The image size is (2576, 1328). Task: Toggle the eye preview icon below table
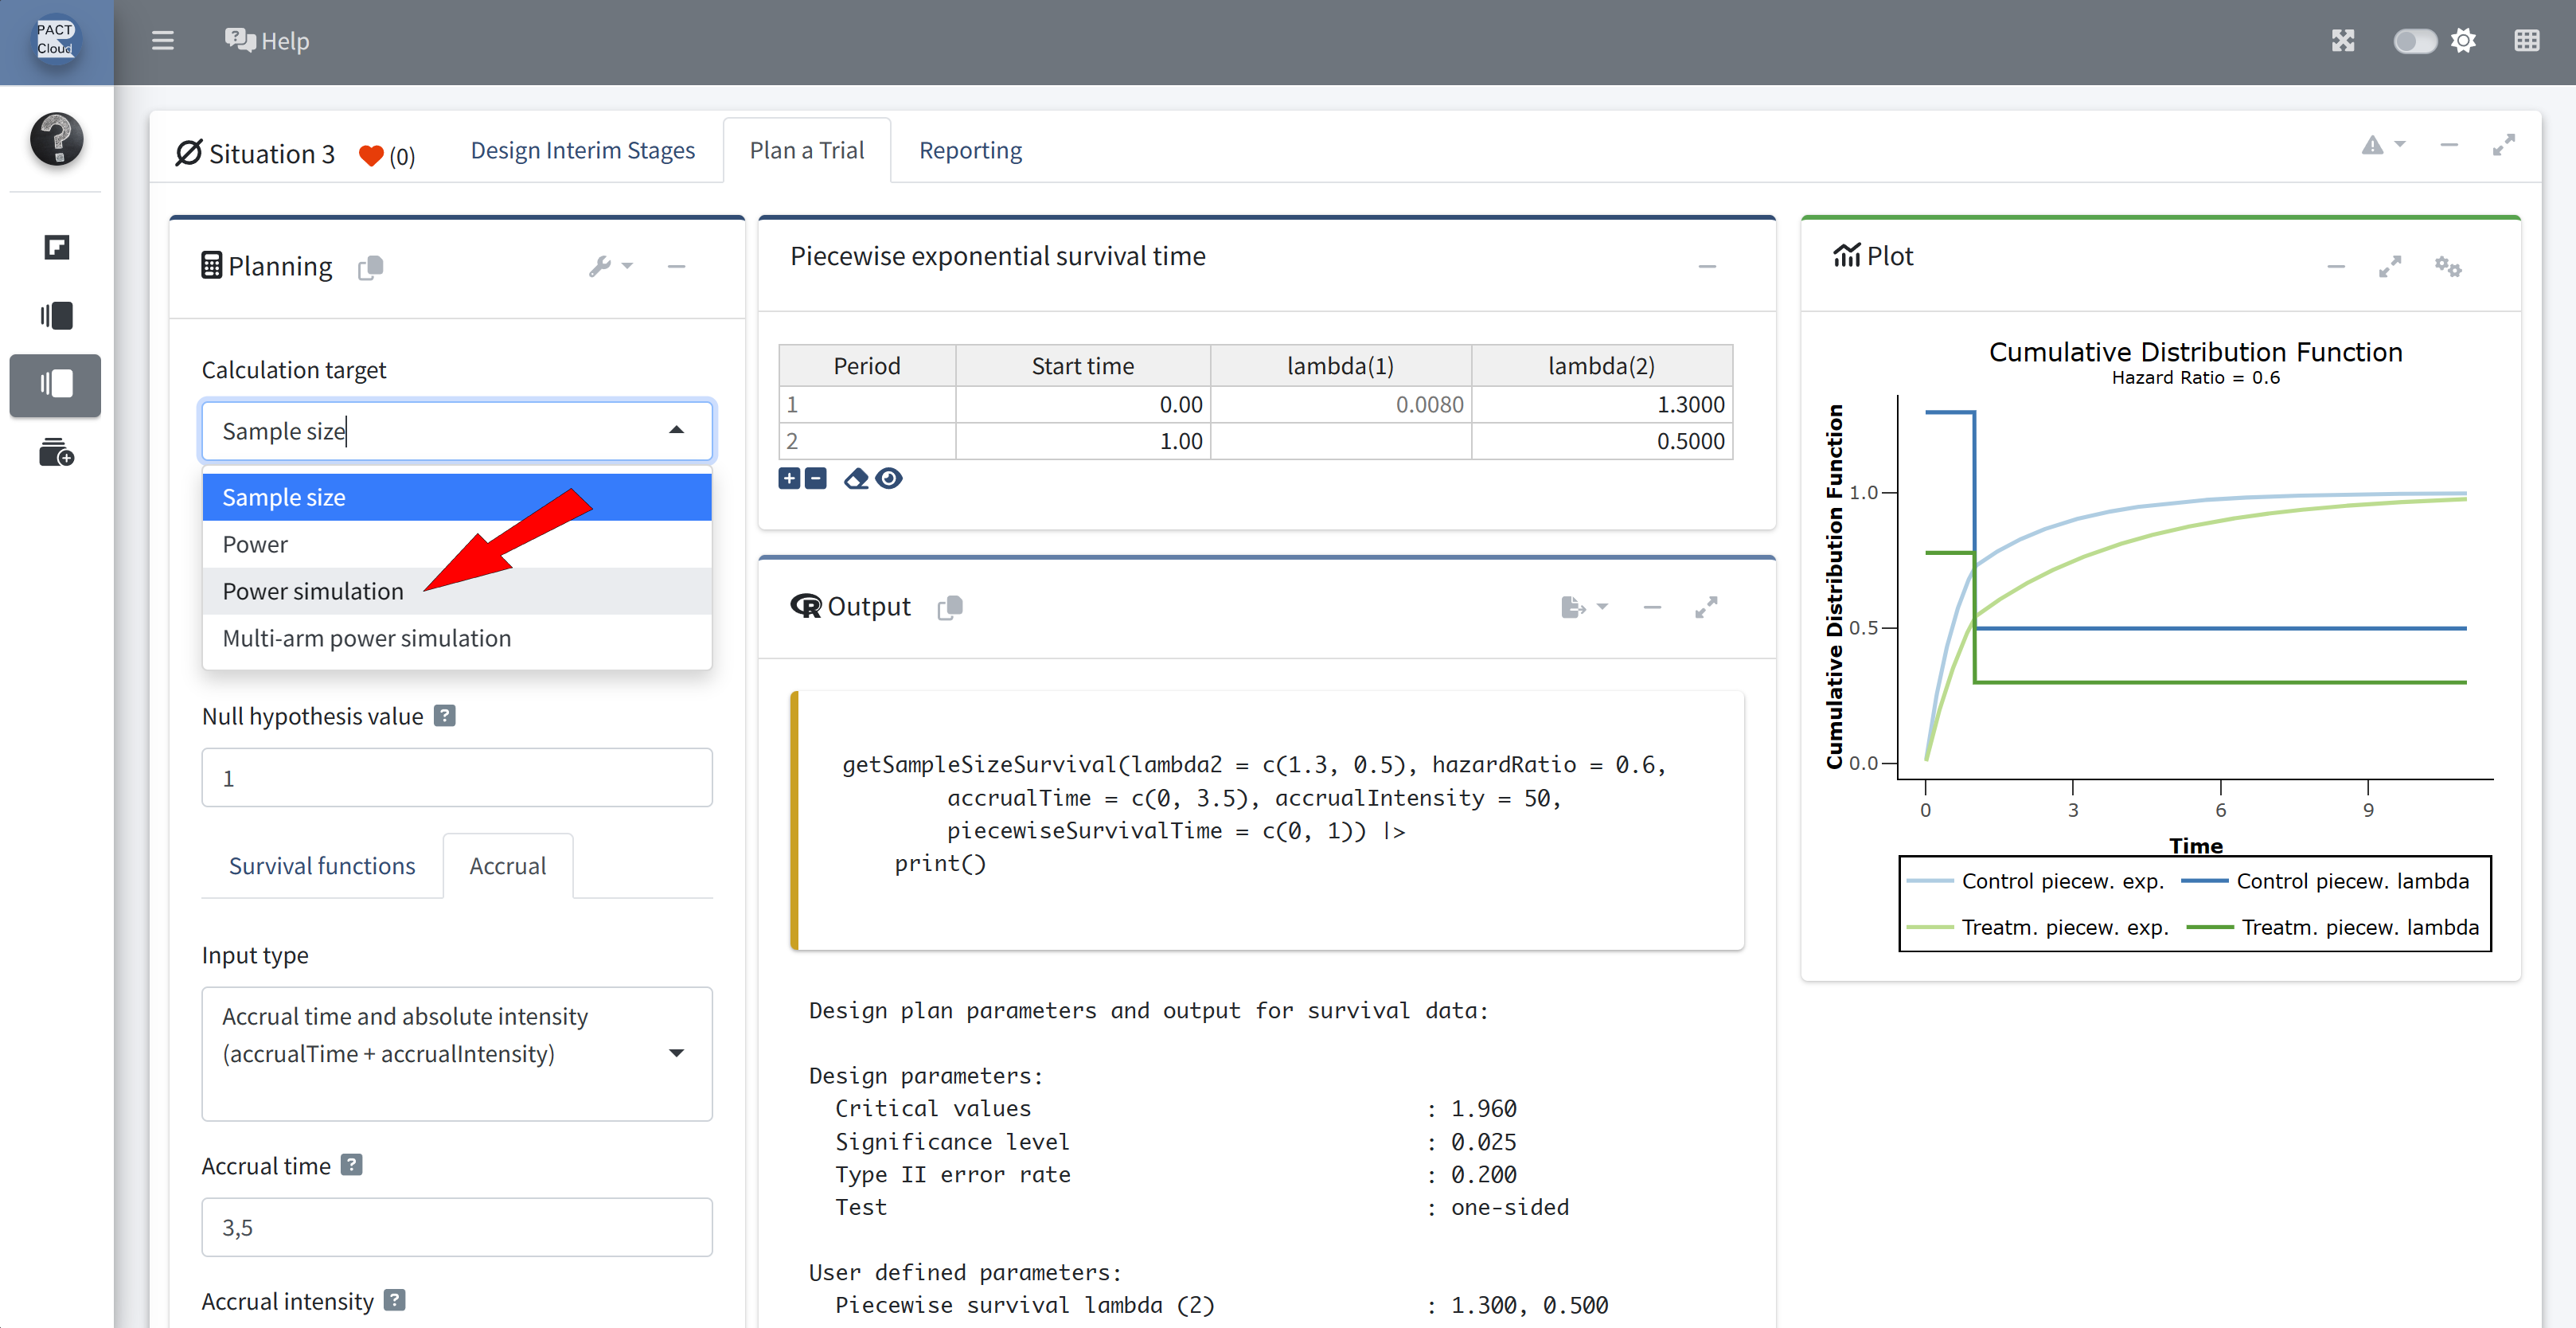click(889, 478)
